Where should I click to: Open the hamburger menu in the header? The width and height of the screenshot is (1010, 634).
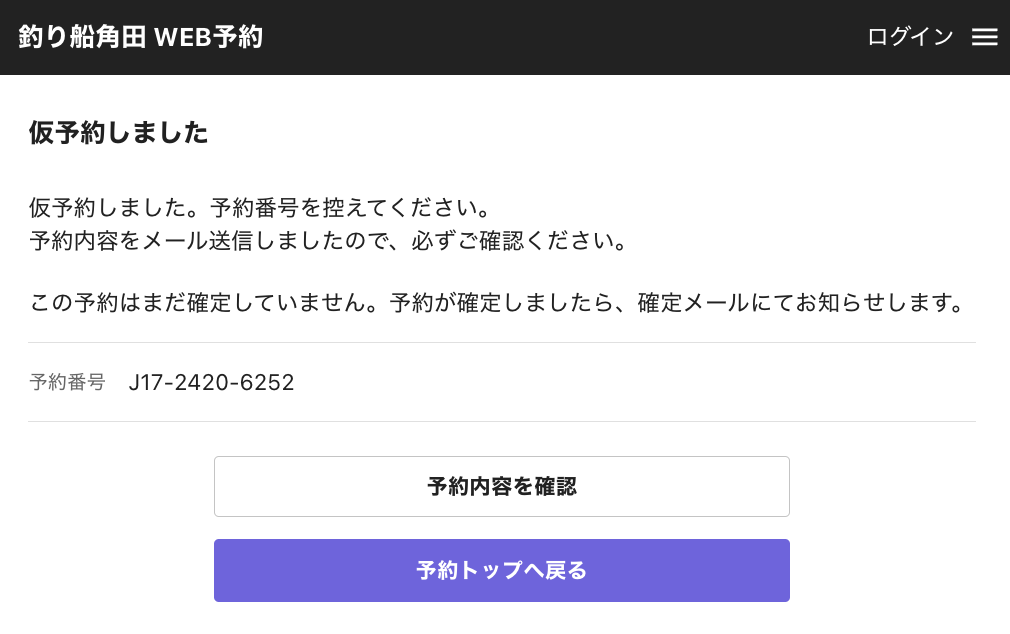point(985,37)
